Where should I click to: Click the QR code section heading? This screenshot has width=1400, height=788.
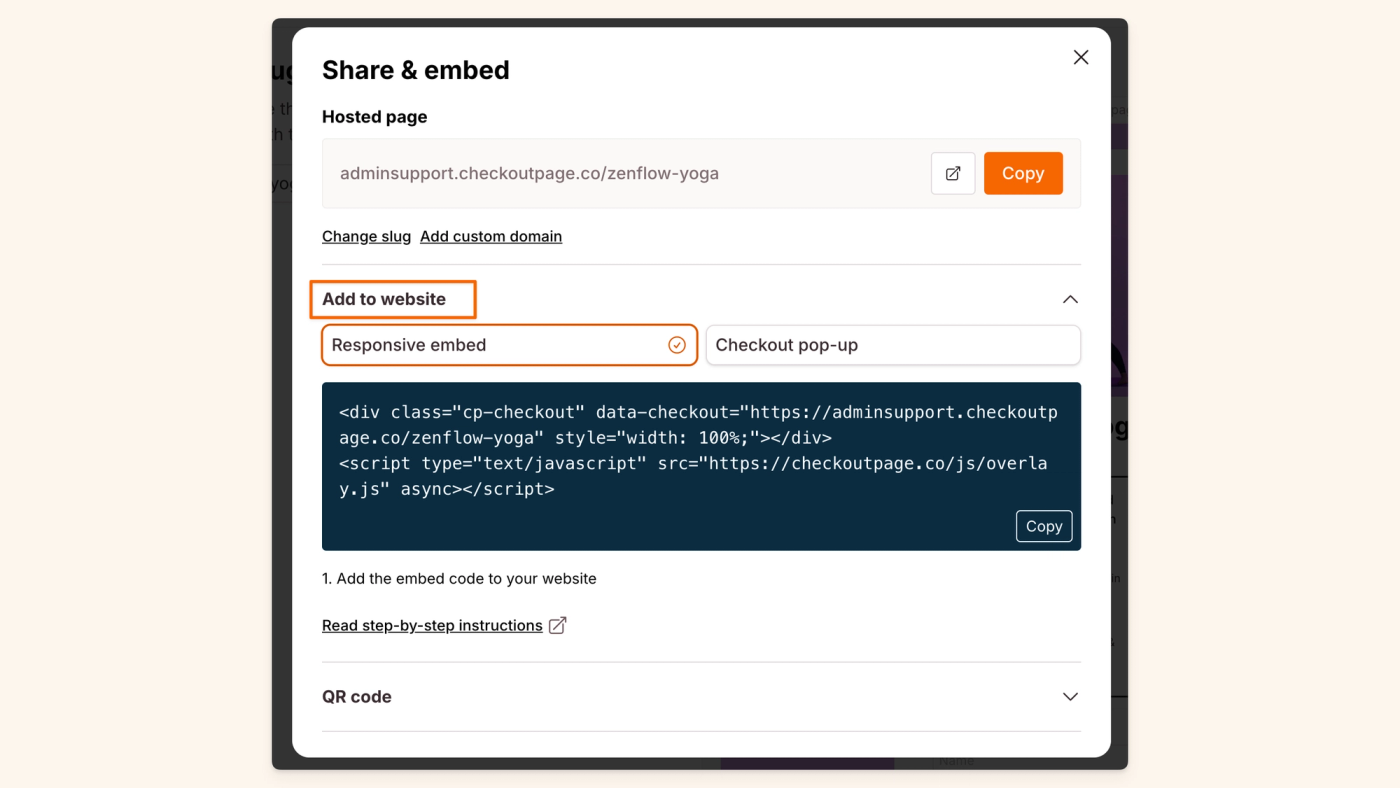pyautogui.click(x=357, y=697)
